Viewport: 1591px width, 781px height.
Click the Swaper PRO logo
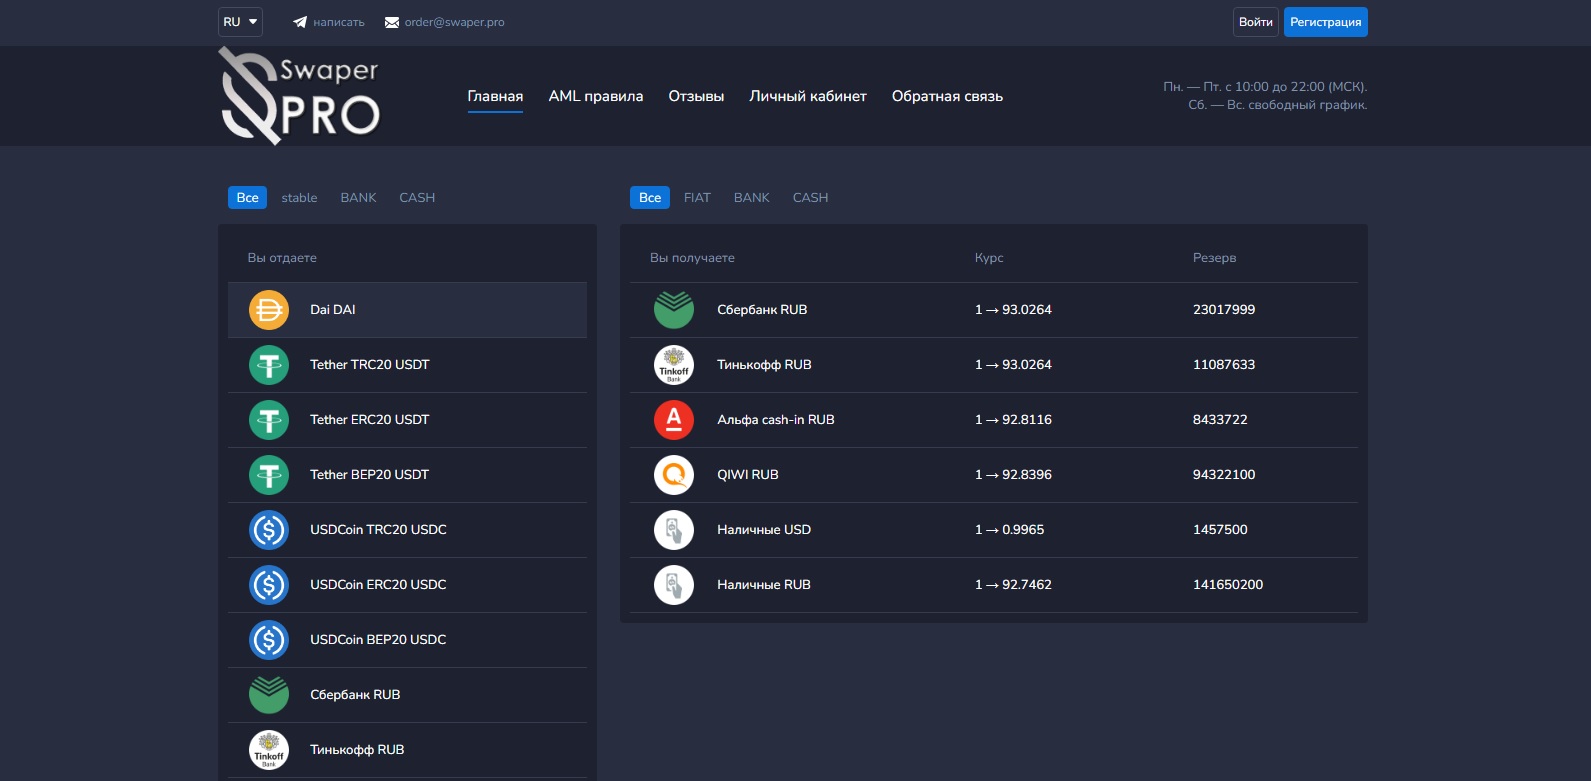(299, 96)
